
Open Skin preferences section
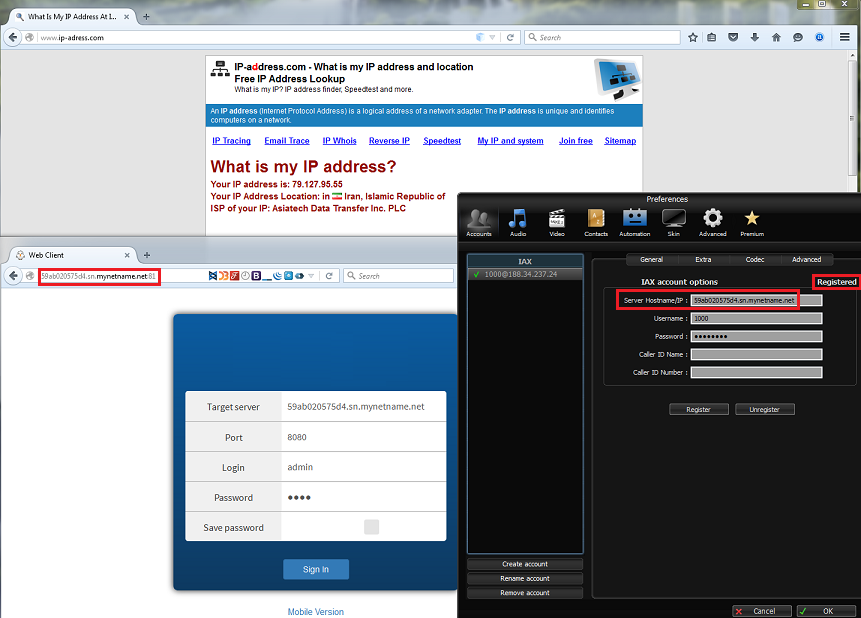point(674,222)
